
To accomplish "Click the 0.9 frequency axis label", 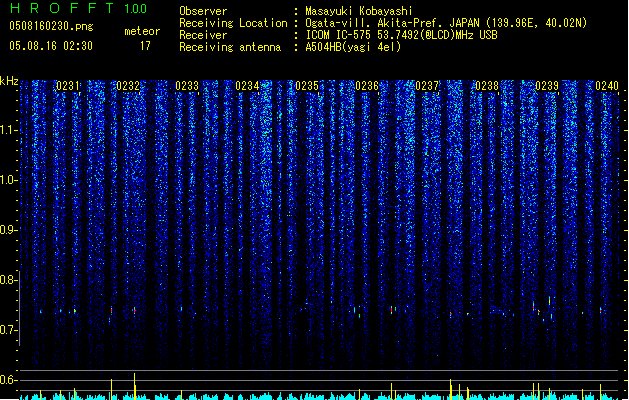I will tap(8, 230).
